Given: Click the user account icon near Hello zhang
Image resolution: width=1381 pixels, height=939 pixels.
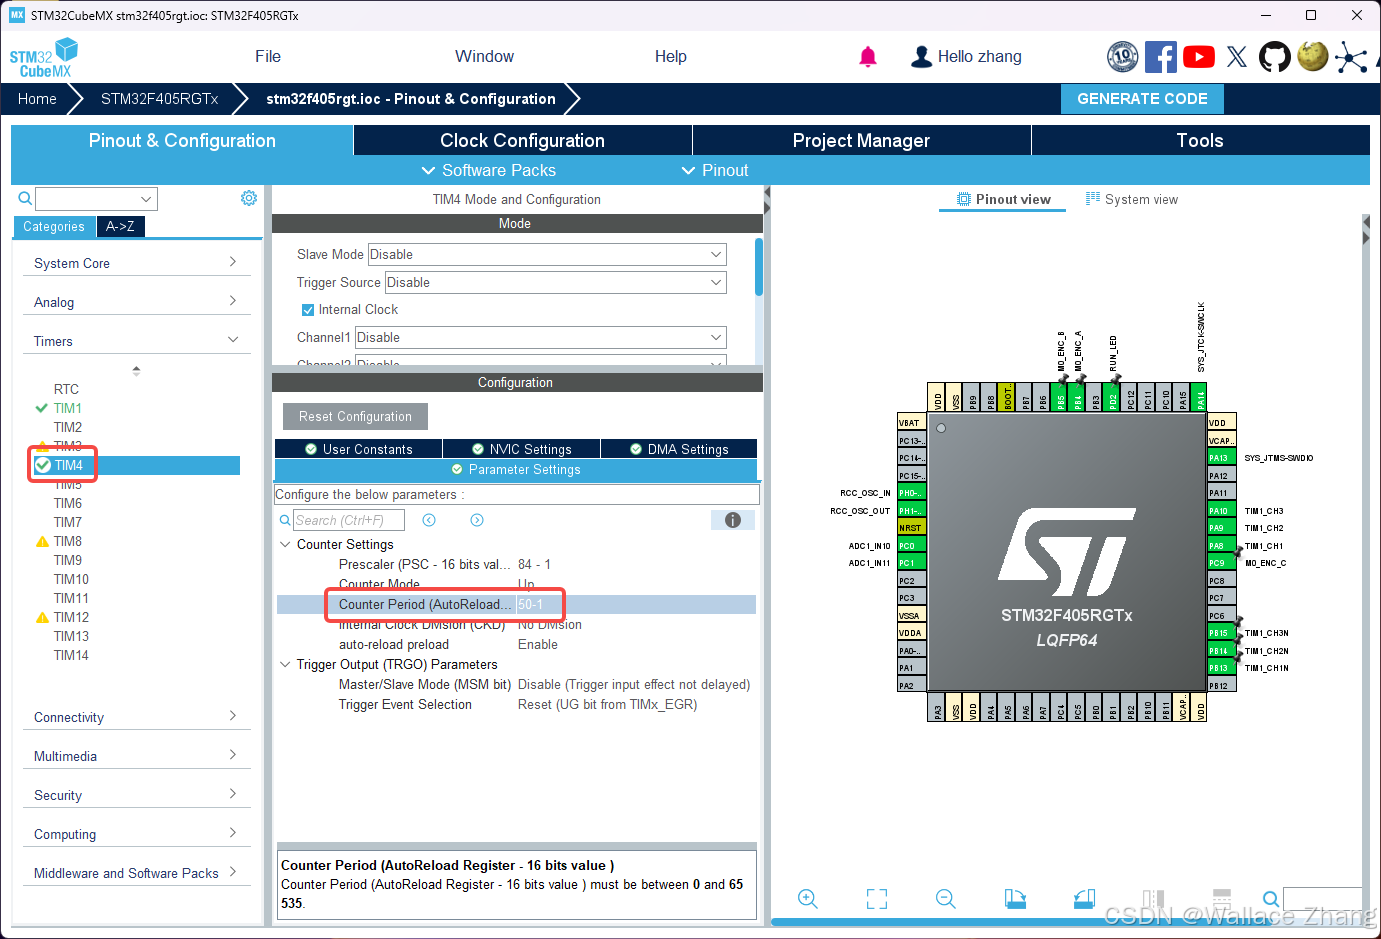Looking at the screenshot, I should (921, 57).
